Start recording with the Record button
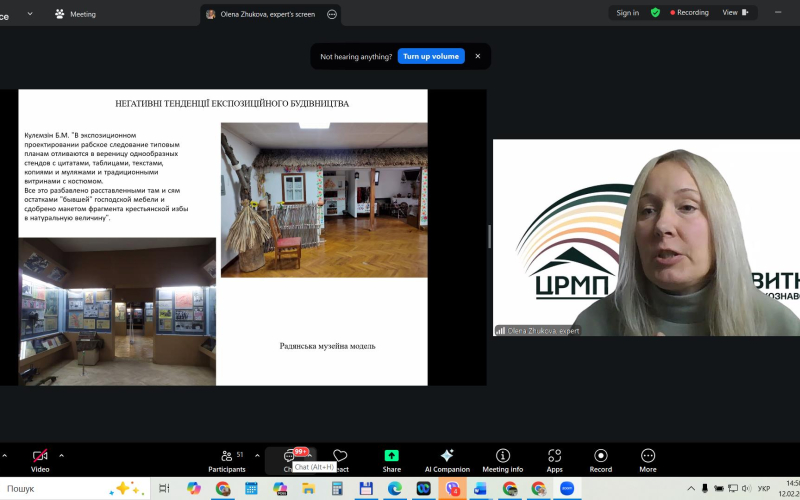800x500 pixels. click(x=600, y=459)
